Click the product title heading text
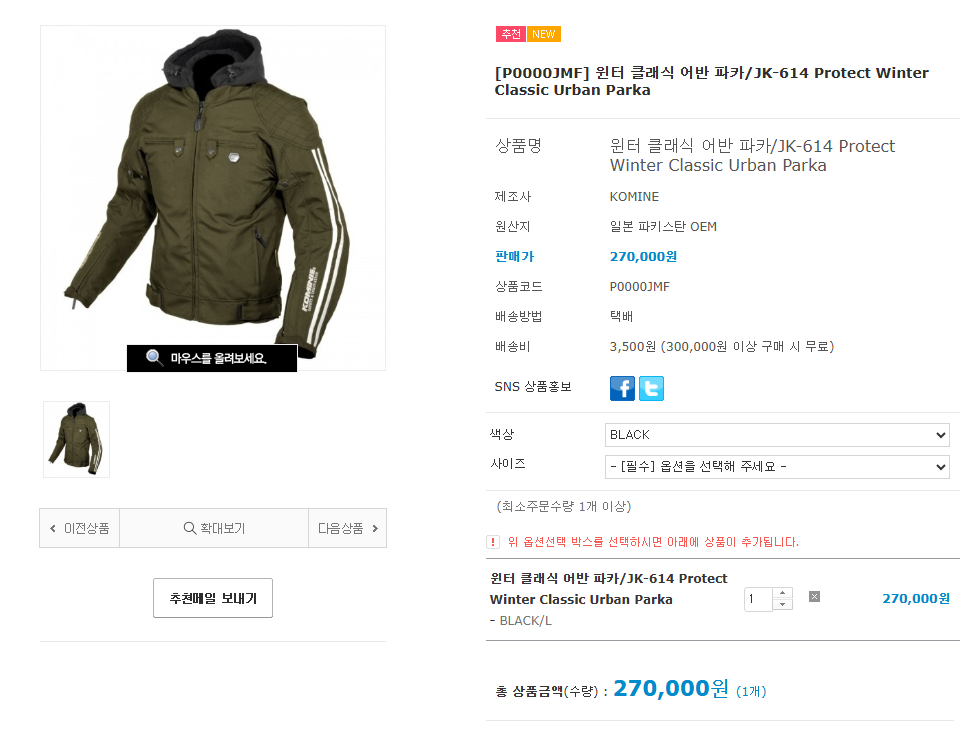Viewport: 968px width, 735px height. click(711, 81)
